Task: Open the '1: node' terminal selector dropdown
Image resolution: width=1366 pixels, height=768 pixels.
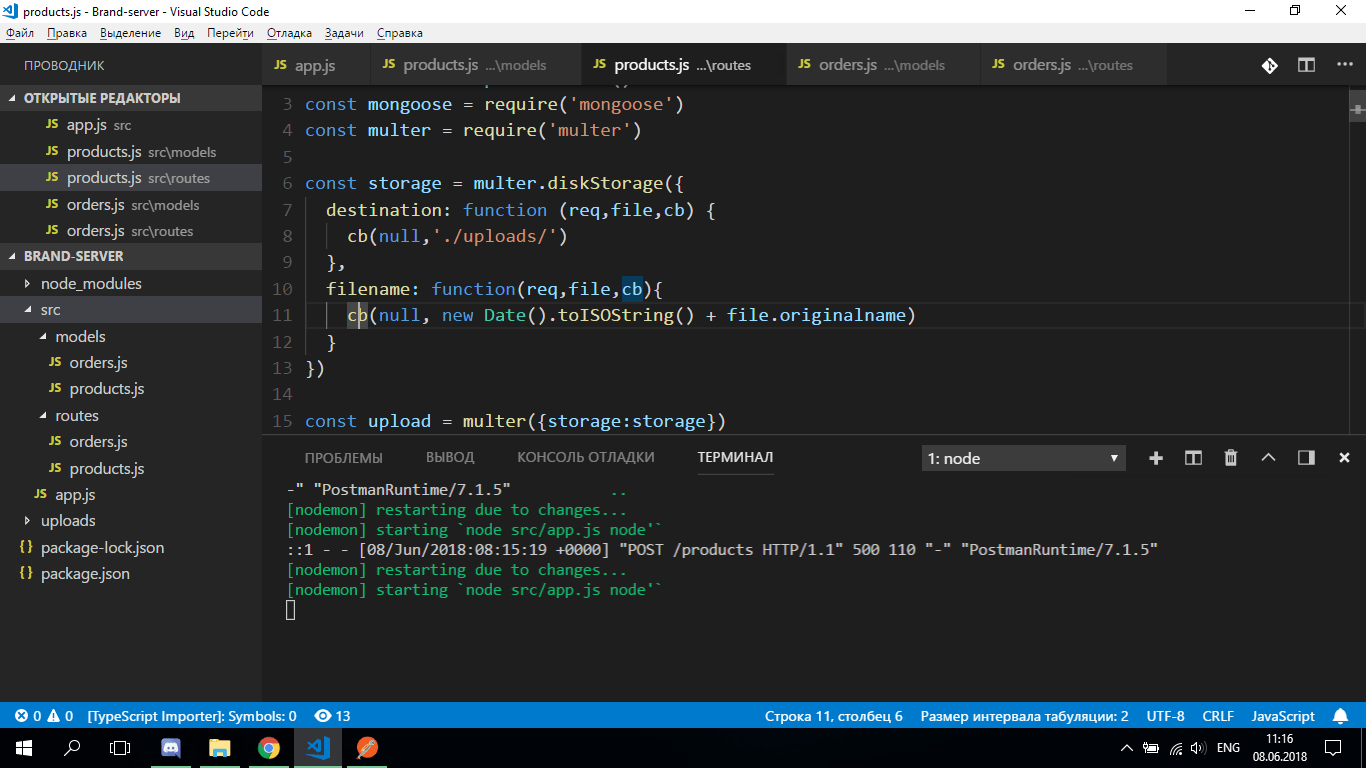Action: coord(1023,457)
